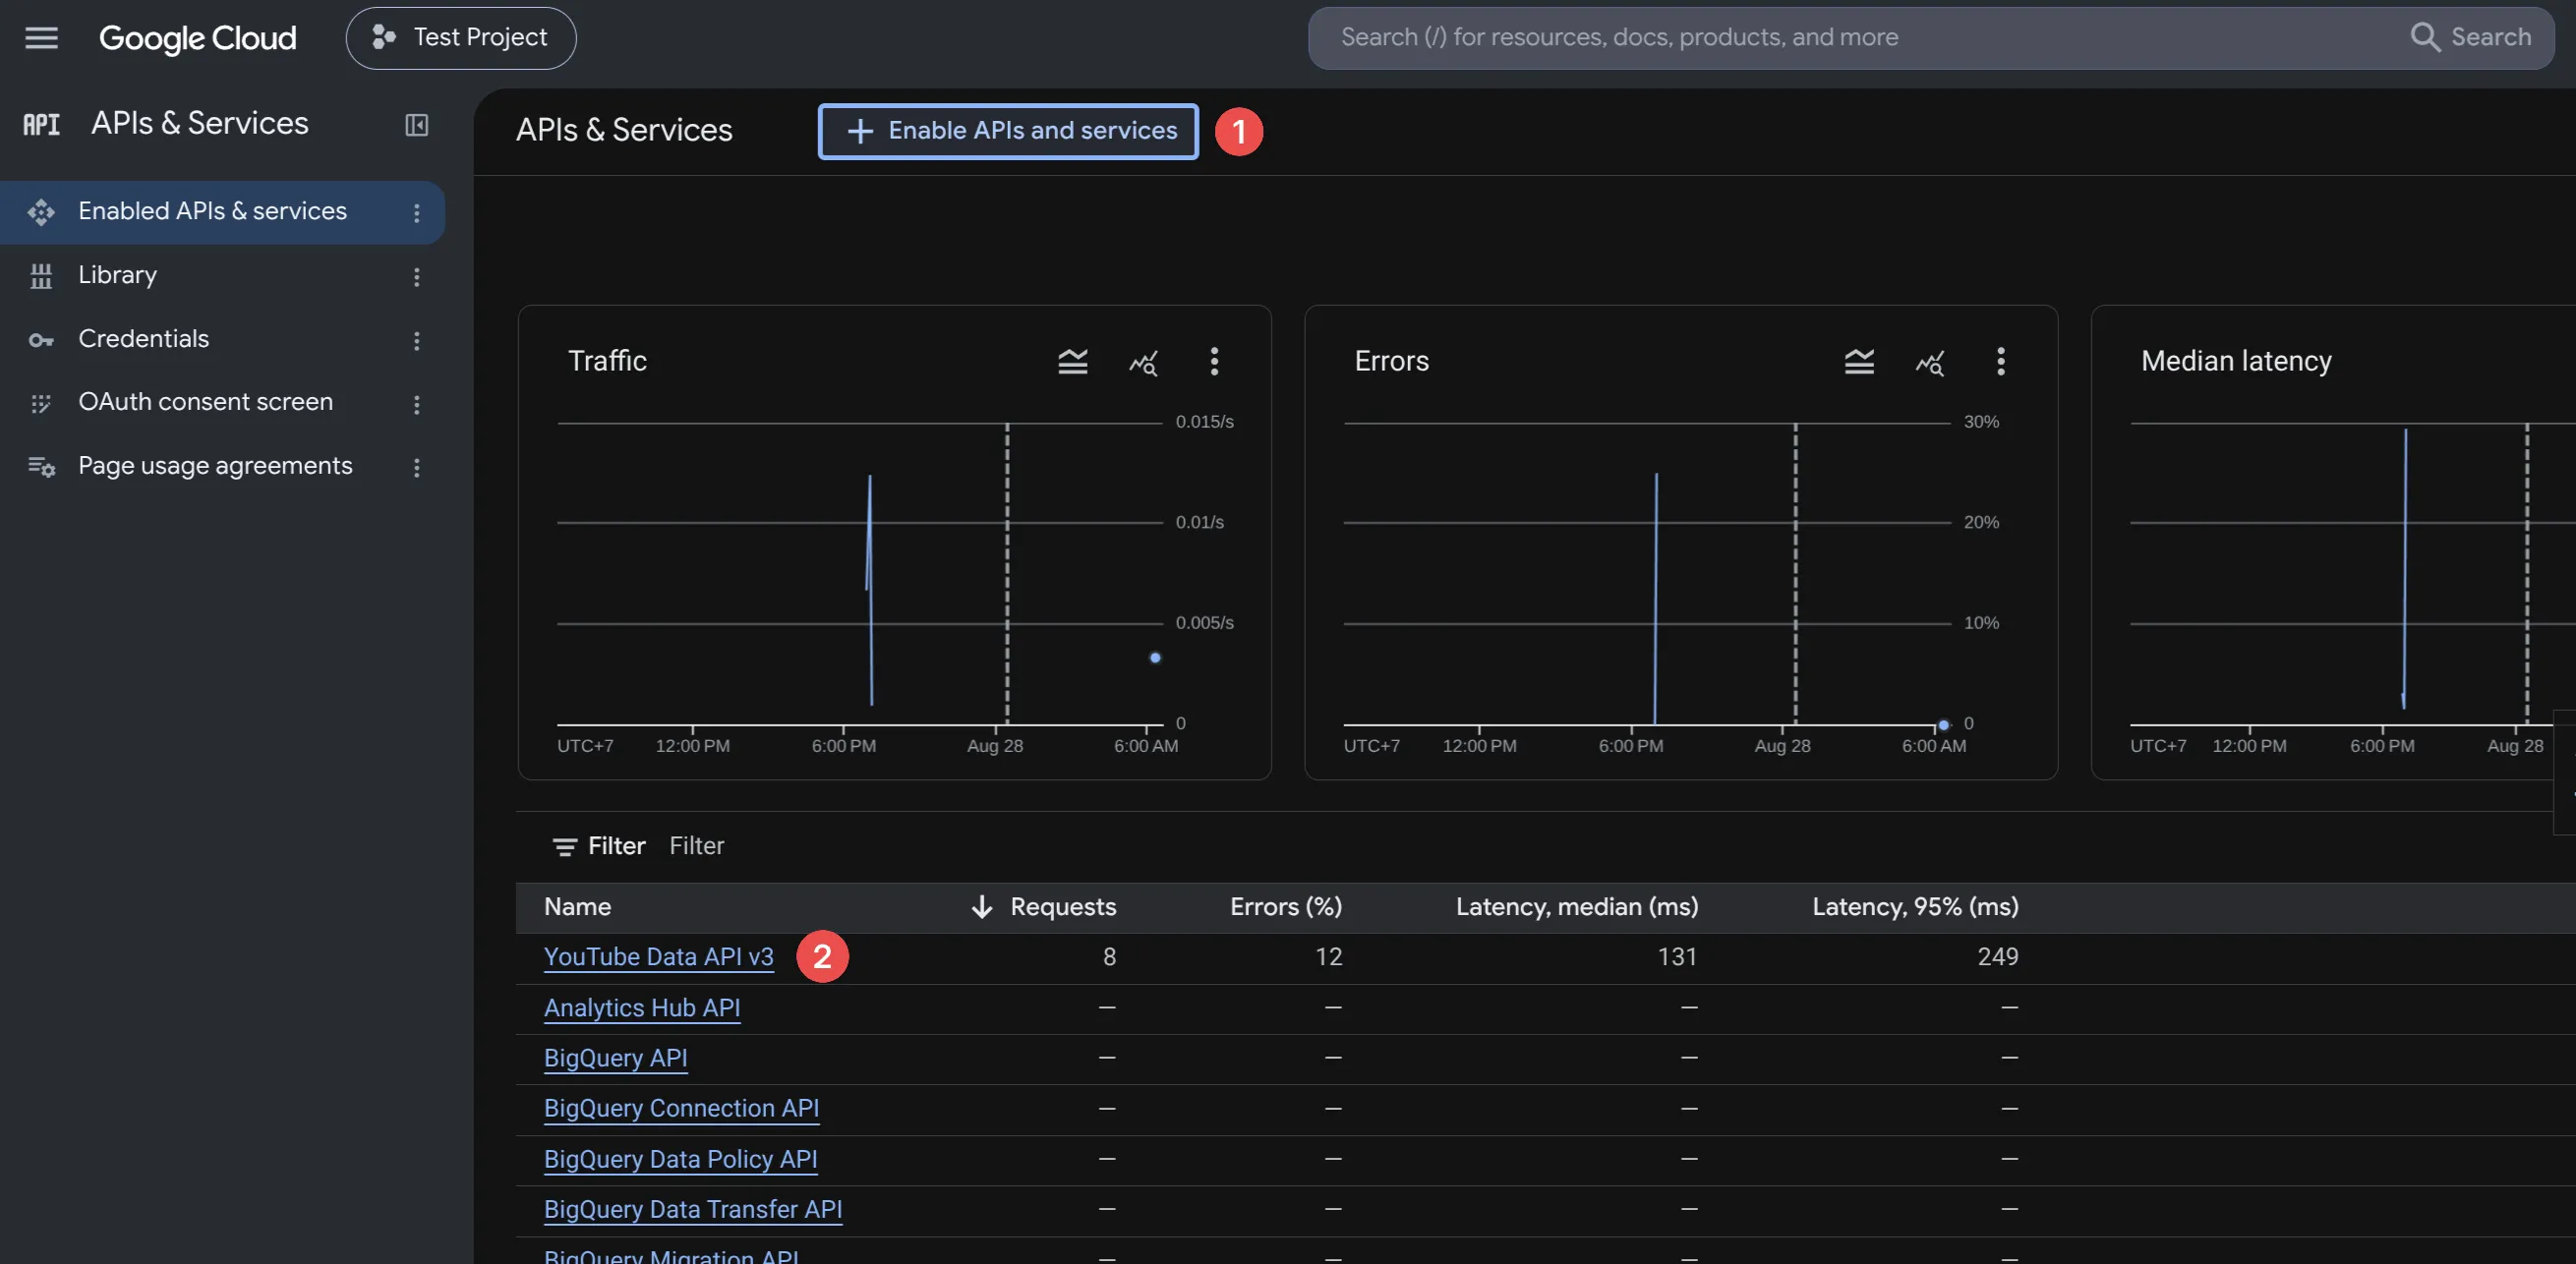Toggle the legend on the Errors chart

[x=1860, y=361]
